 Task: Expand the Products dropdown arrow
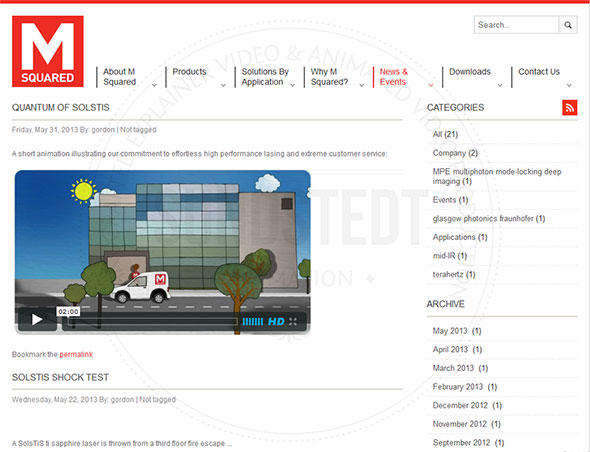(223, 85)
